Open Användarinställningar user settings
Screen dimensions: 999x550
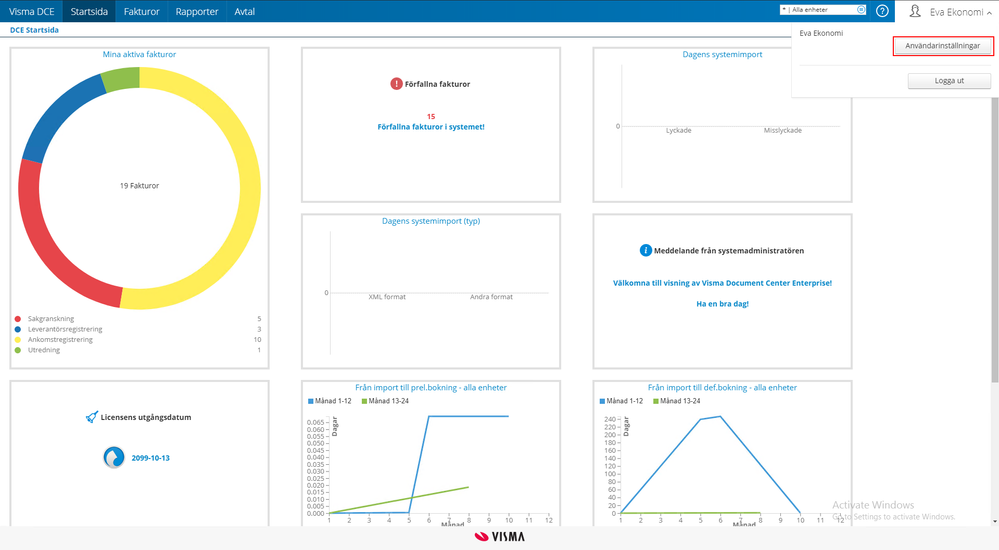[943, 46]
